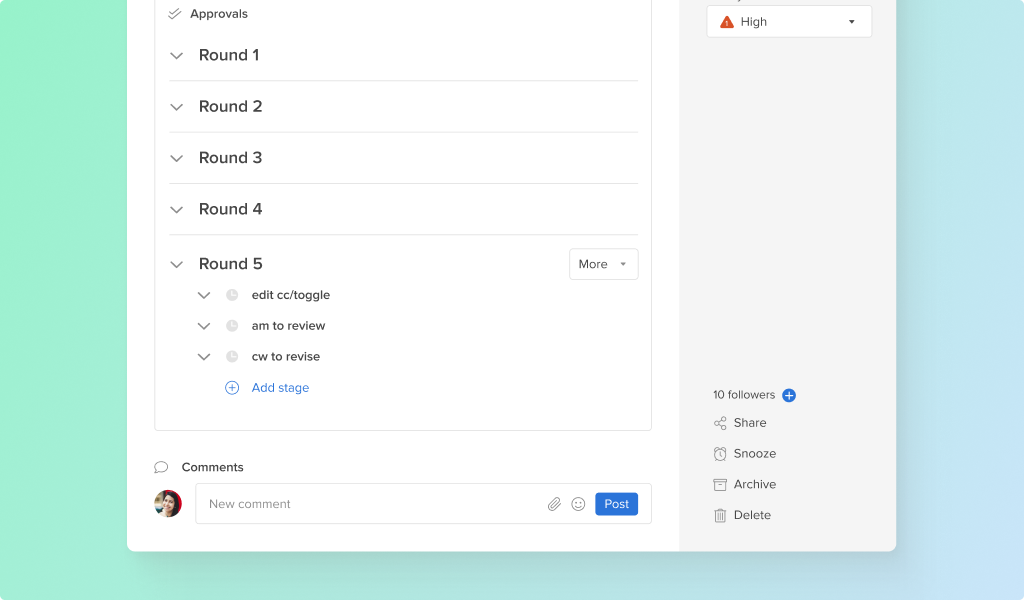This screenshot has height=600, width=1024.
Task: Click the Share icon in sidebar
Action: (720, 423)
